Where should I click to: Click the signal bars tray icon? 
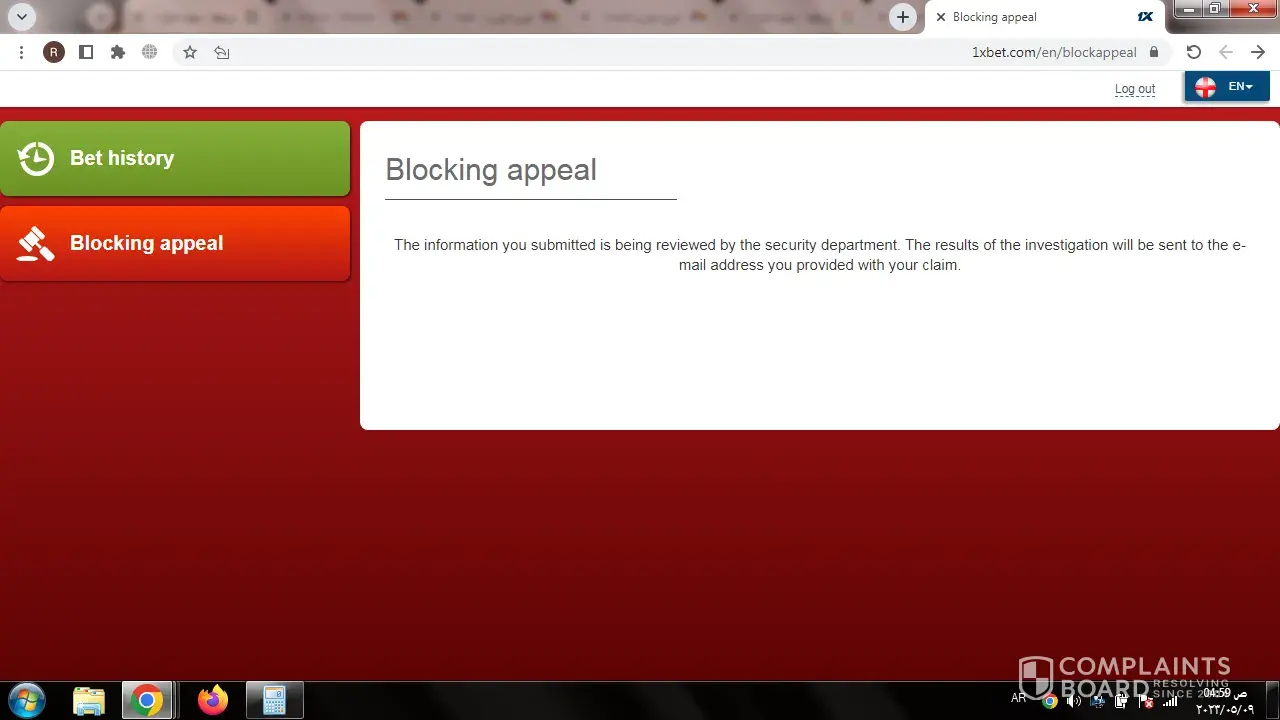click(x=1170, y=701)
